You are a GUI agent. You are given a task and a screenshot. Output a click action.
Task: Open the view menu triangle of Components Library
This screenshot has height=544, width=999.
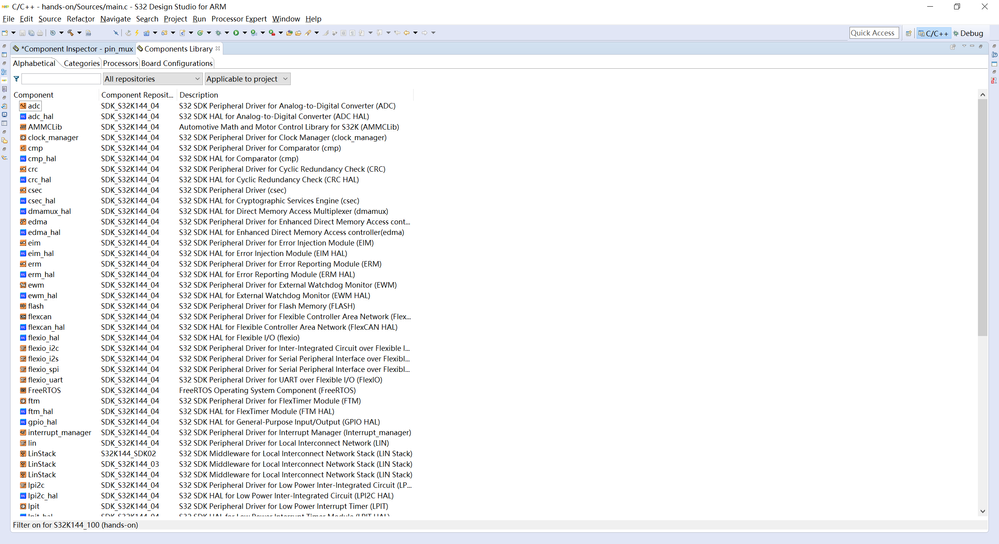click(x=964, y=47)
